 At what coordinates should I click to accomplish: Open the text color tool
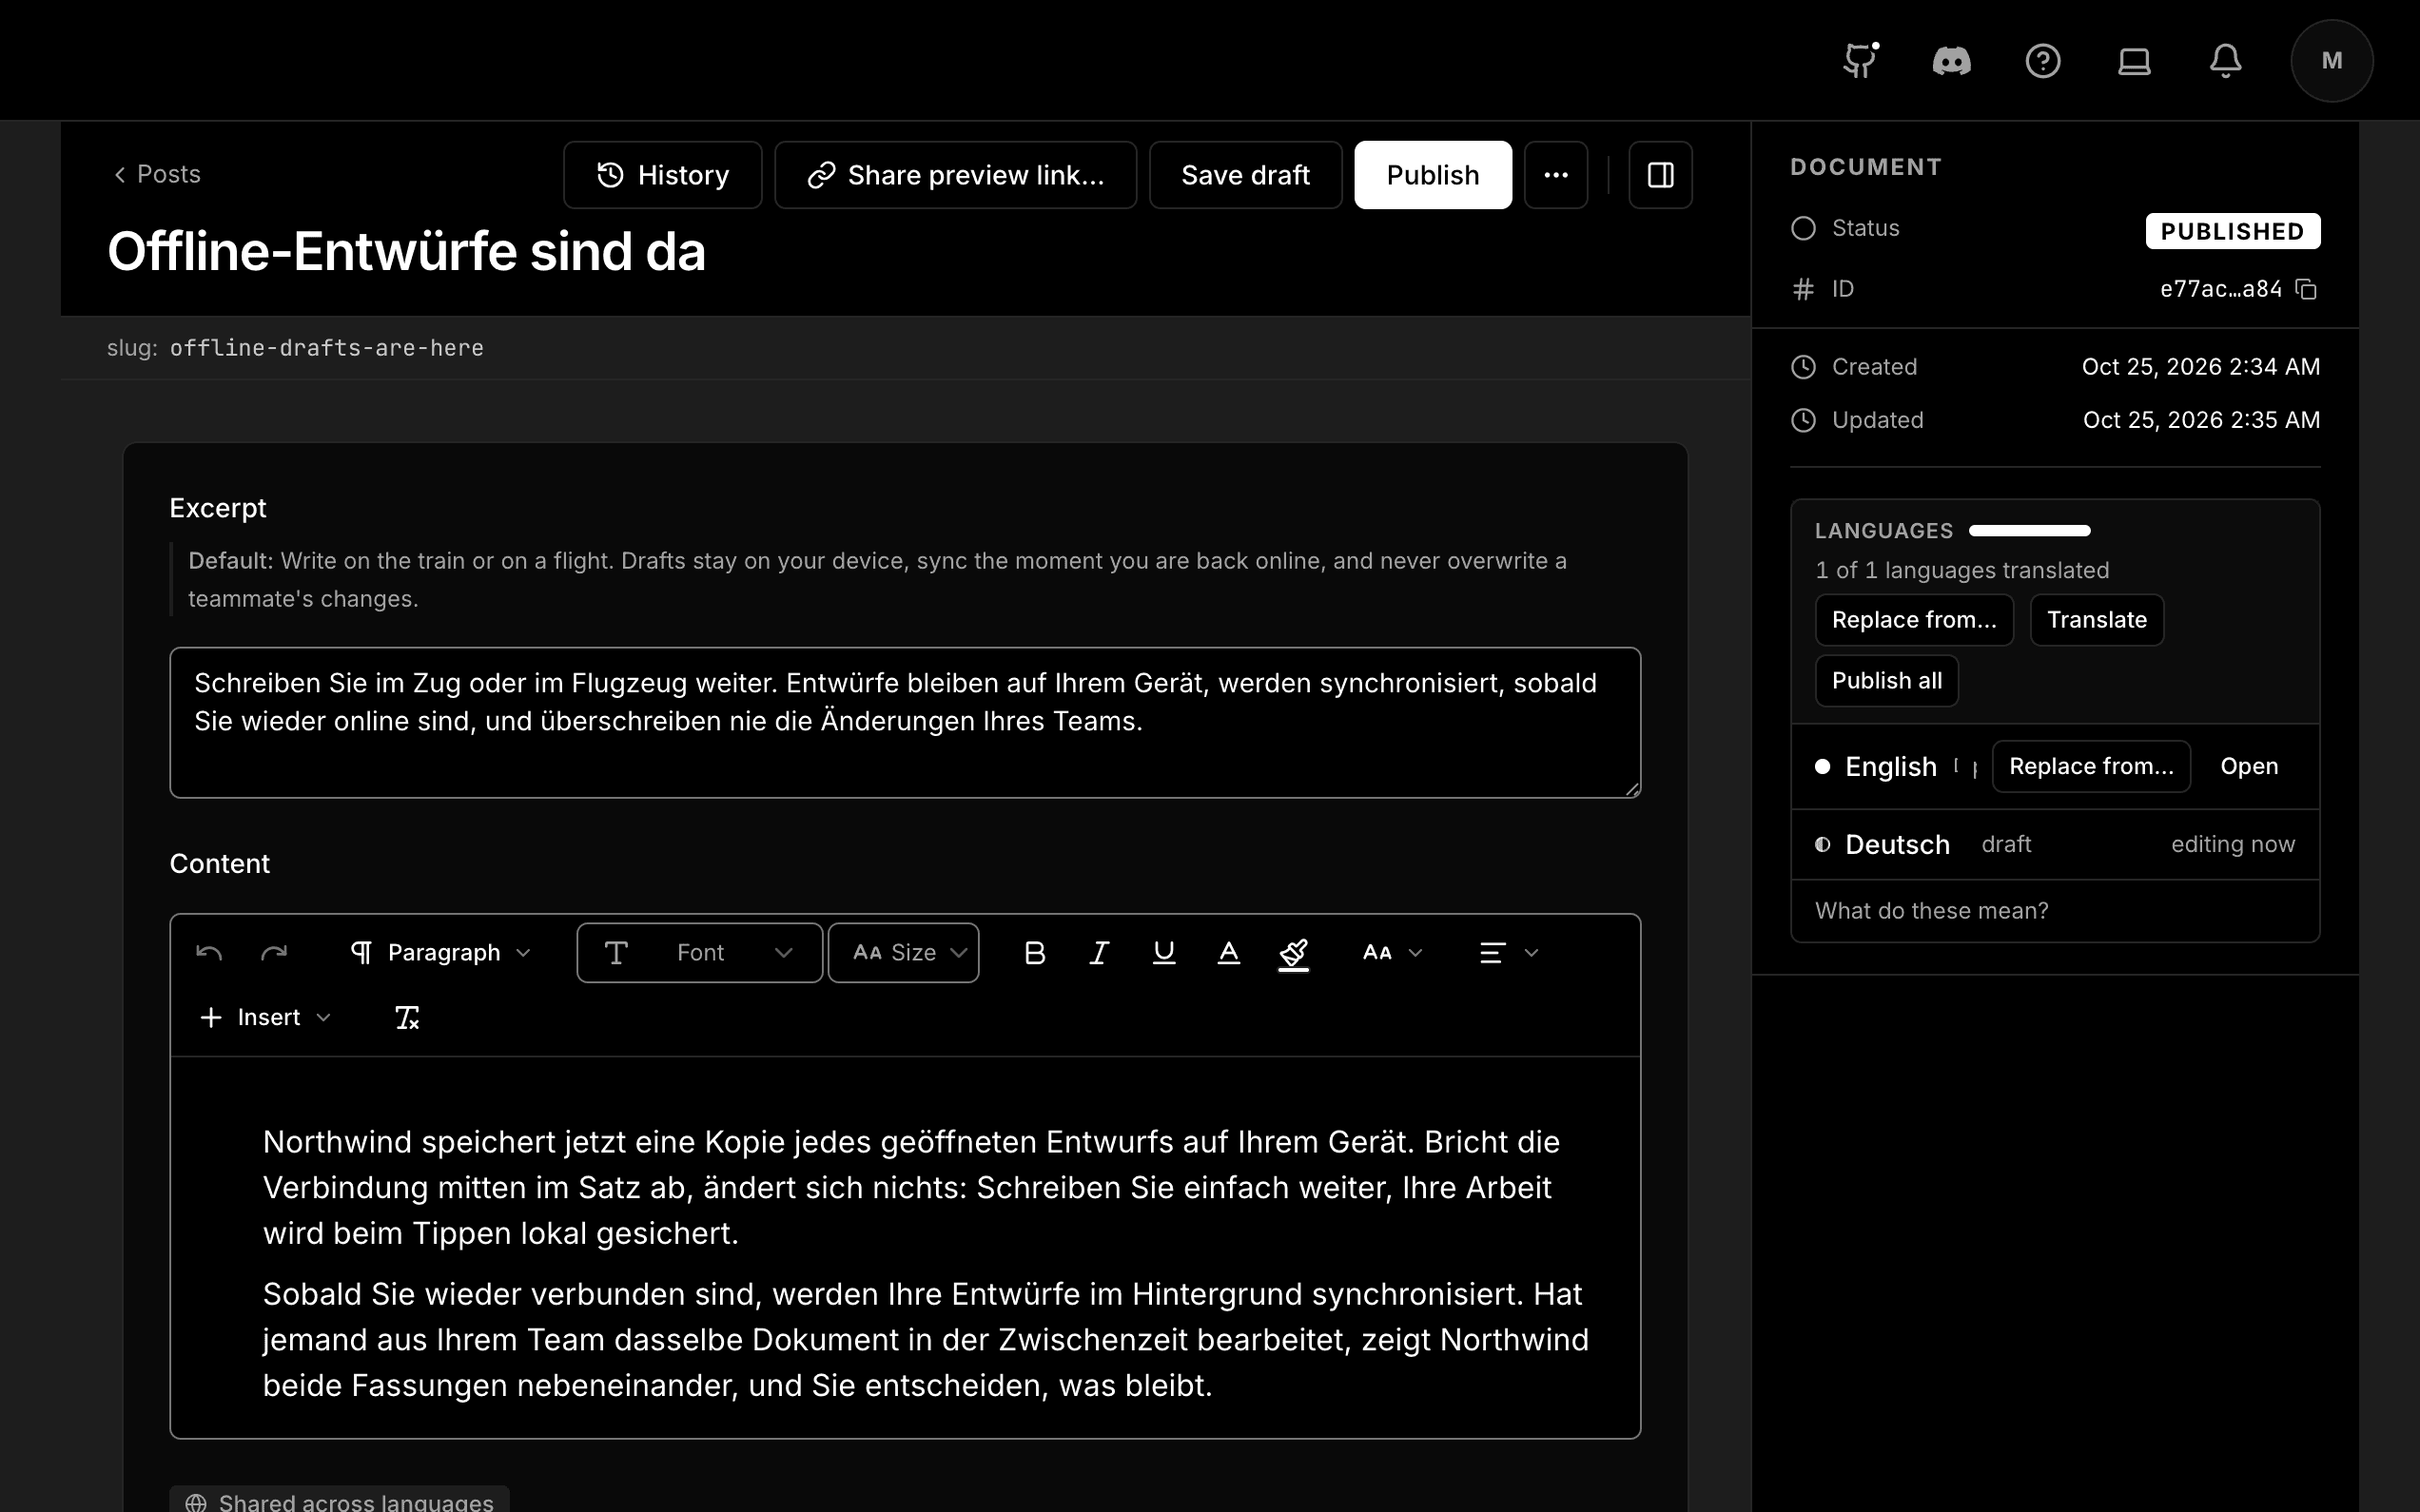coord(1229,953)
